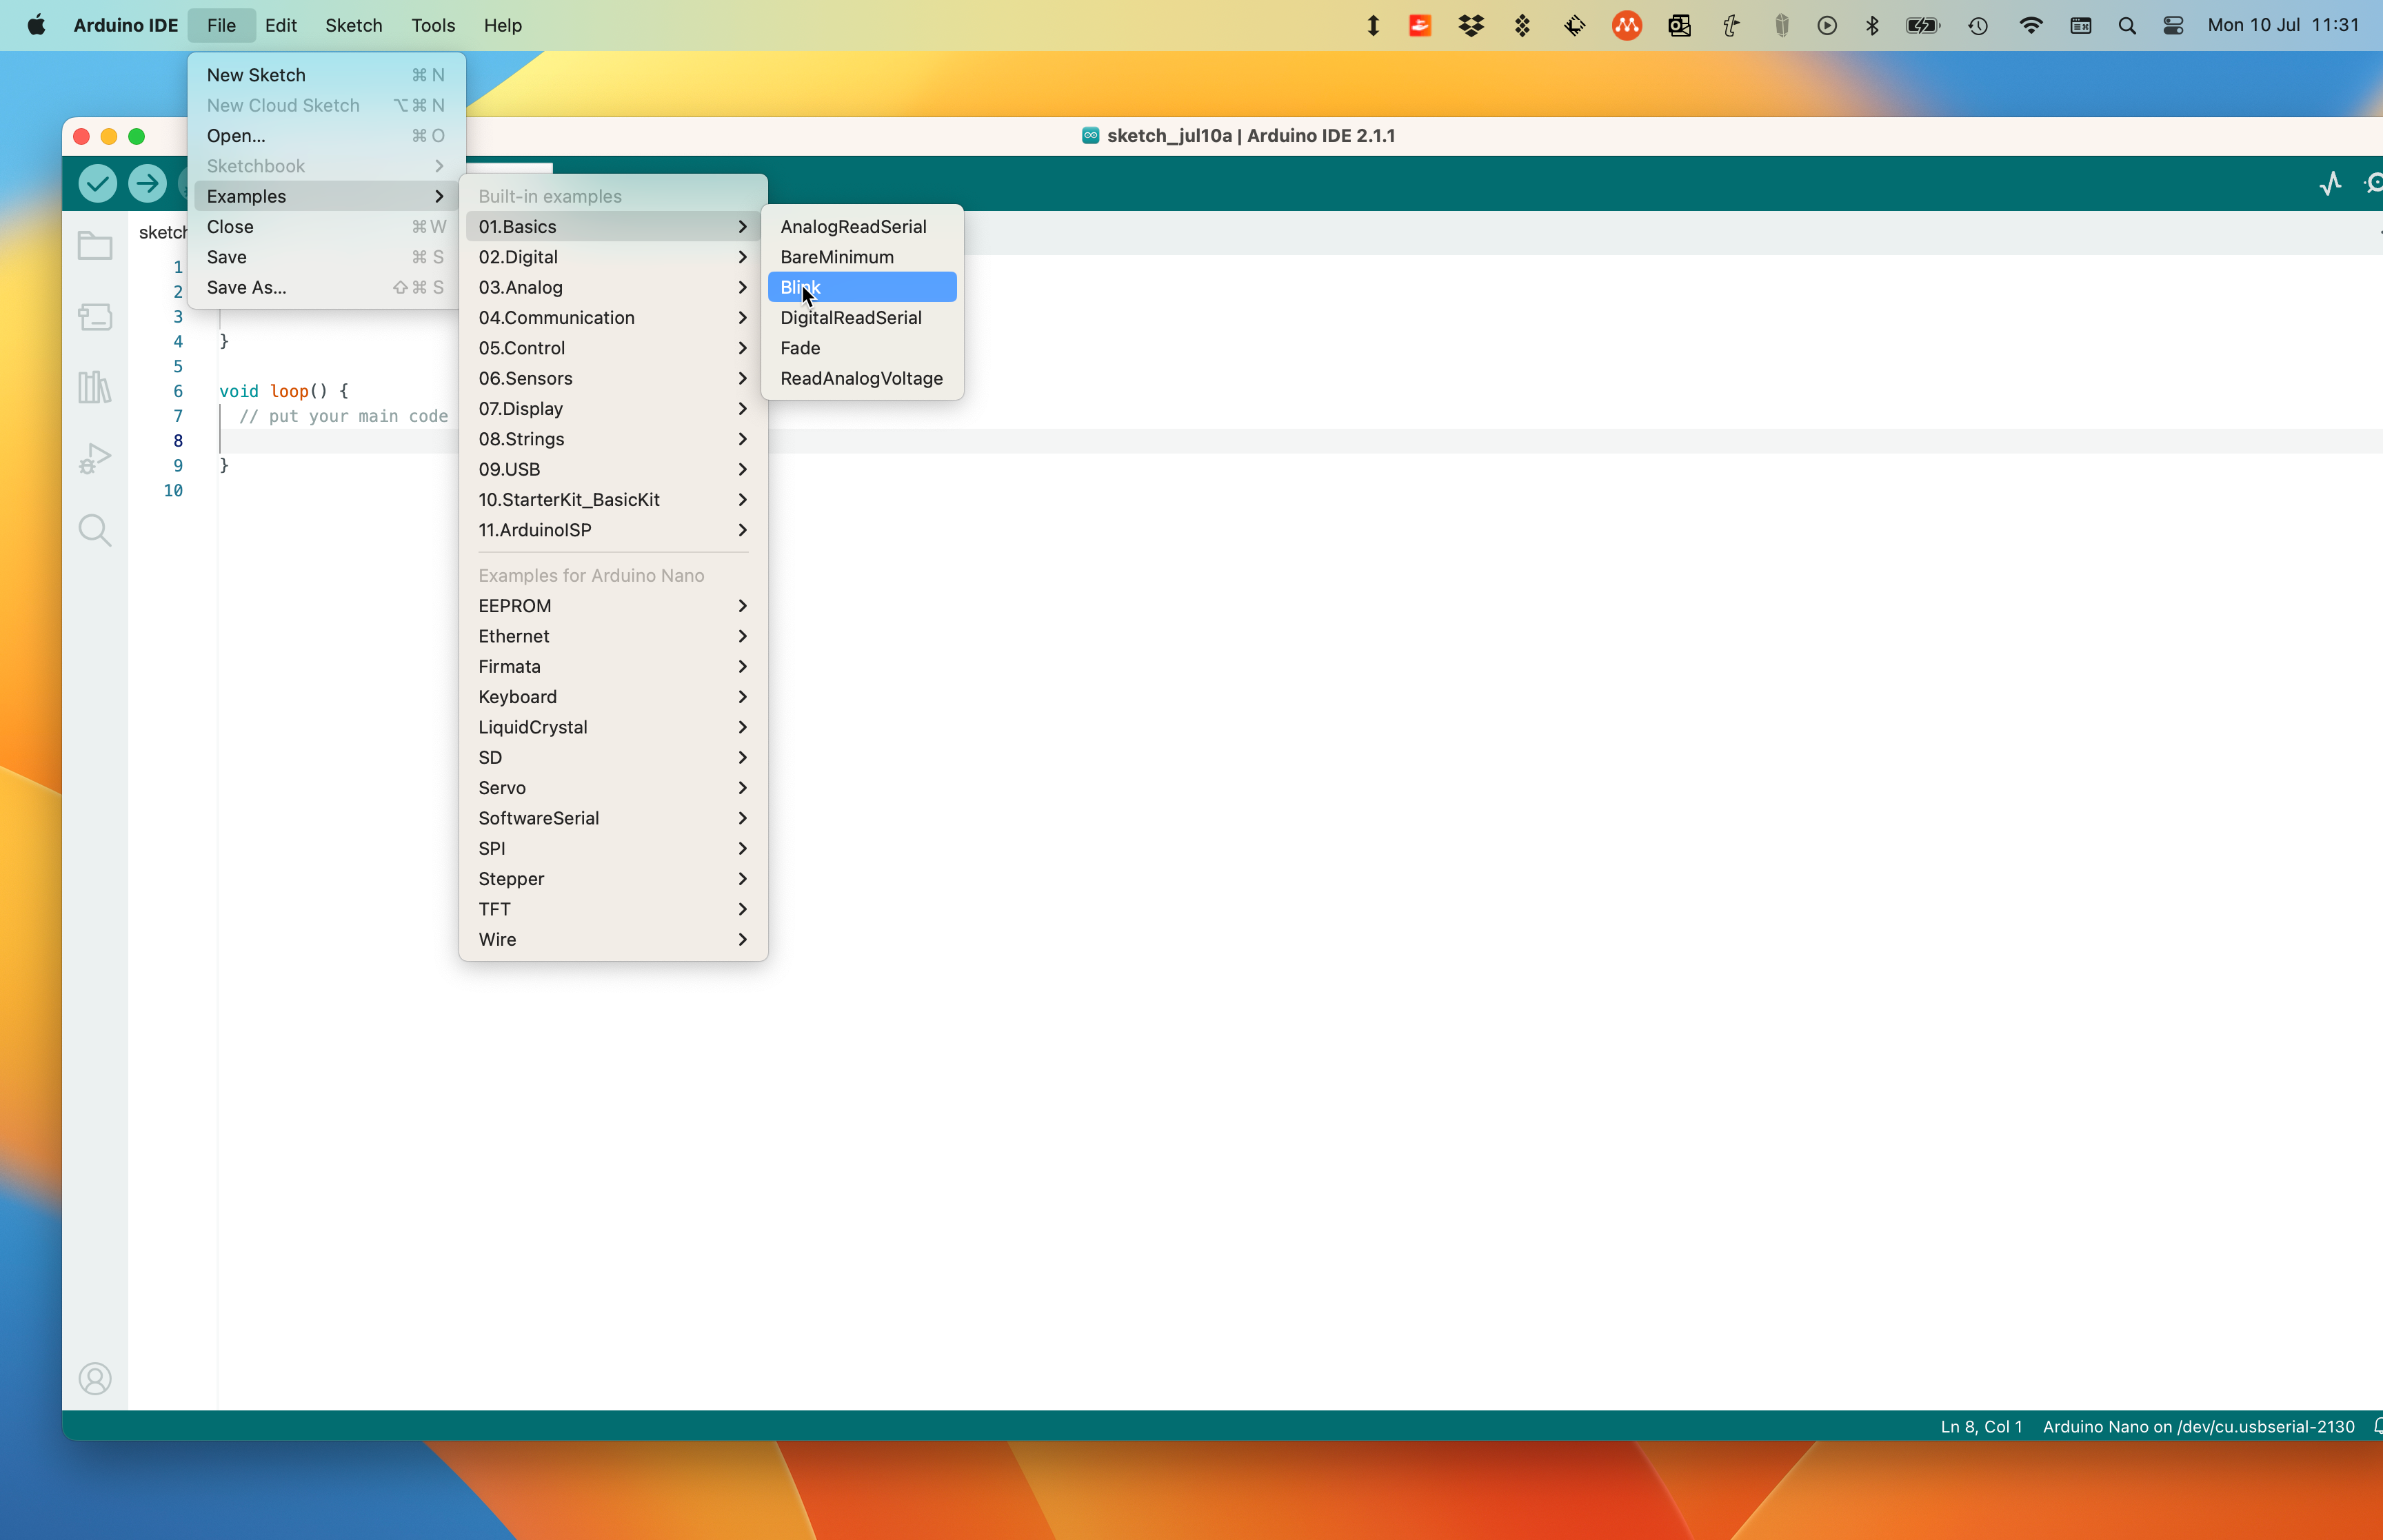Expand the Wire examples submenu

[613, 939]
